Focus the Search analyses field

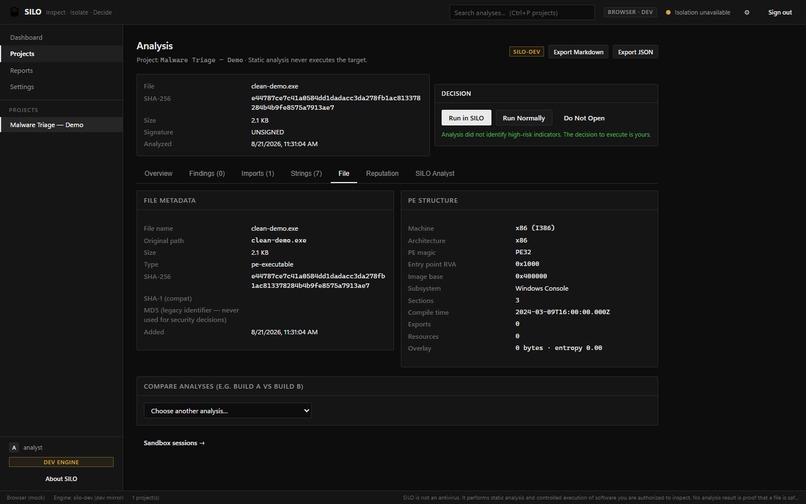click(522, 12)
